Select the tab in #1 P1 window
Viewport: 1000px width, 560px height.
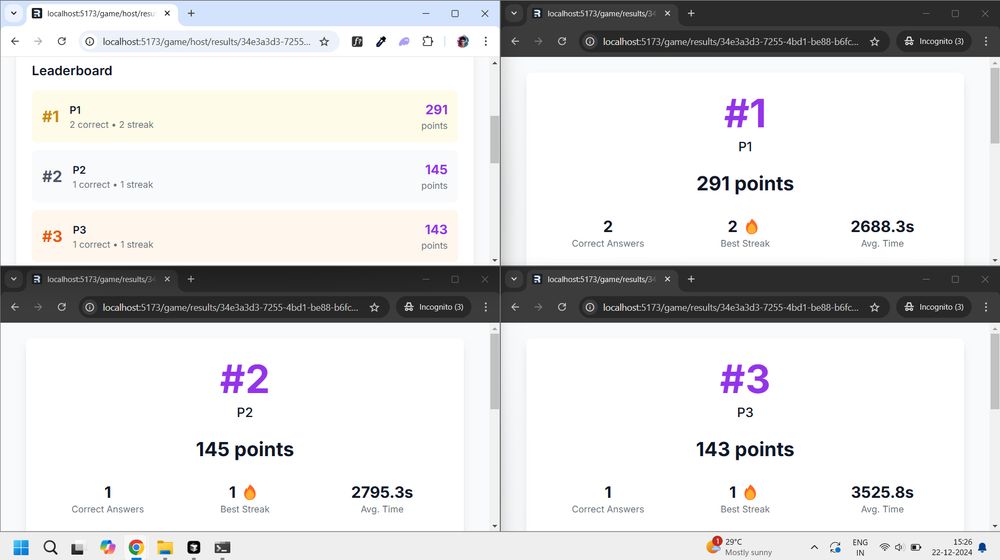pos(603,13)
